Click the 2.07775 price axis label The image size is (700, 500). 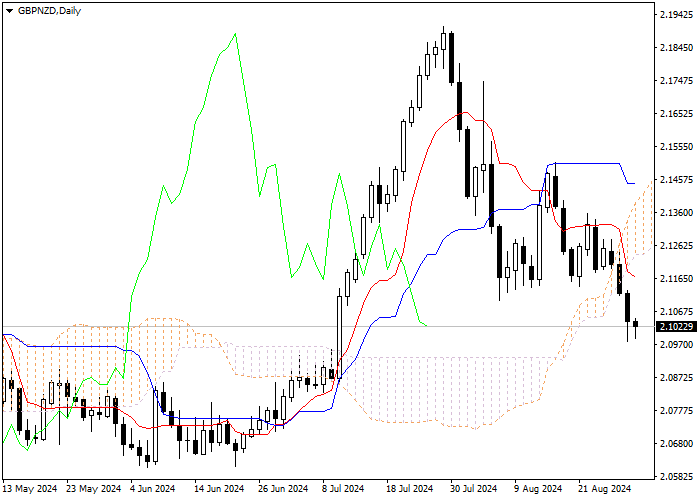click(676, 411)
